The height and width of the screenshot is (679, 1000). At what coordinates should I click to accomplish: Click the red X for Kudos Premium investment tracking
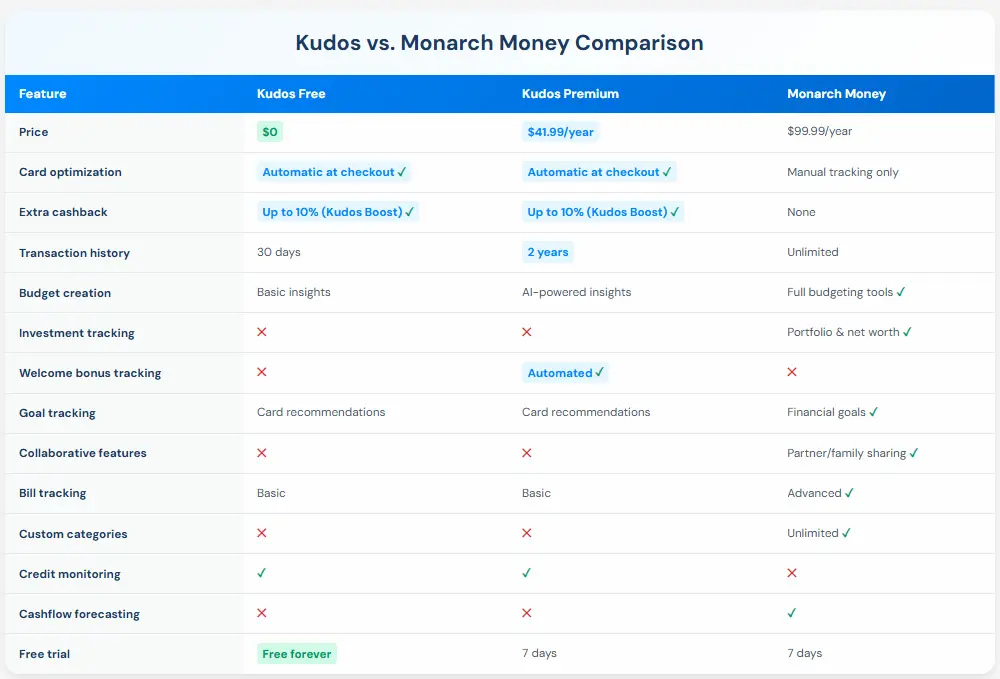[x=527, y=332]
